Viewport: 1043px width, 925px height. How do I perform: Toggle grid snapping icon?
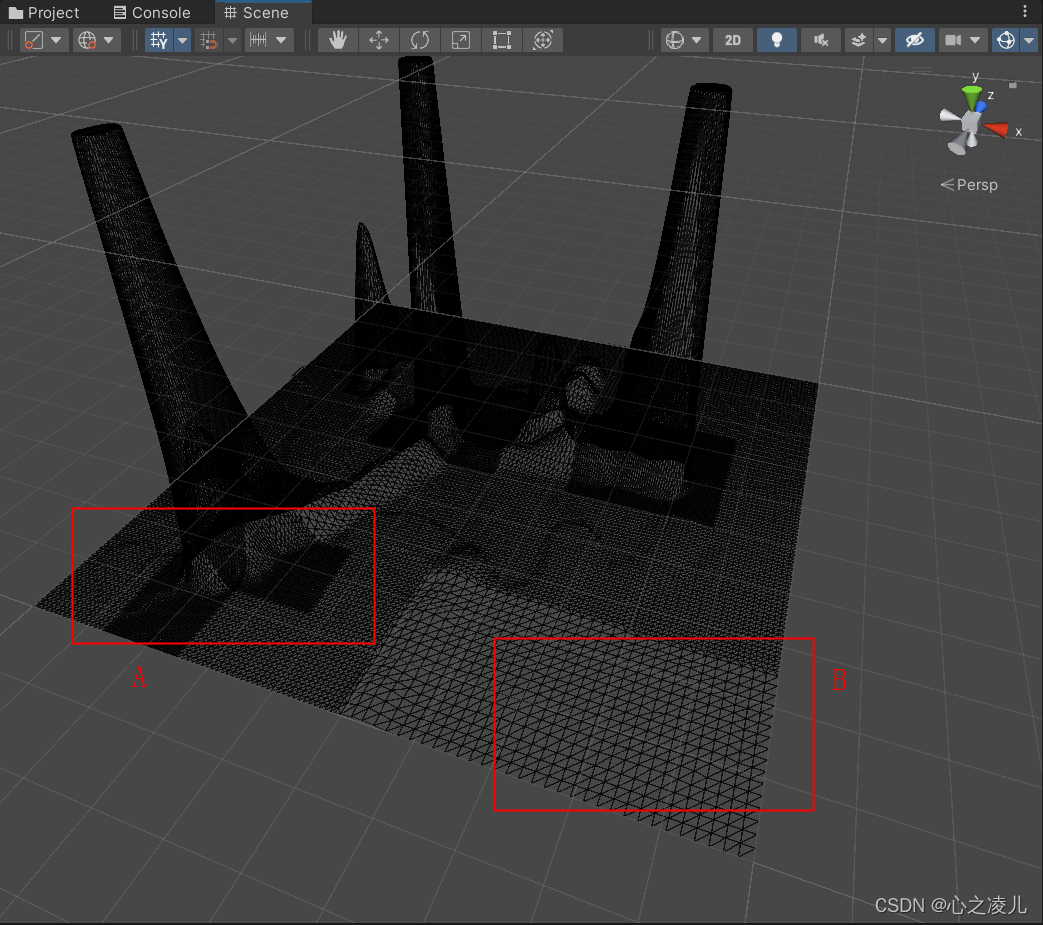pyautogui.click(x=210, y=41)
